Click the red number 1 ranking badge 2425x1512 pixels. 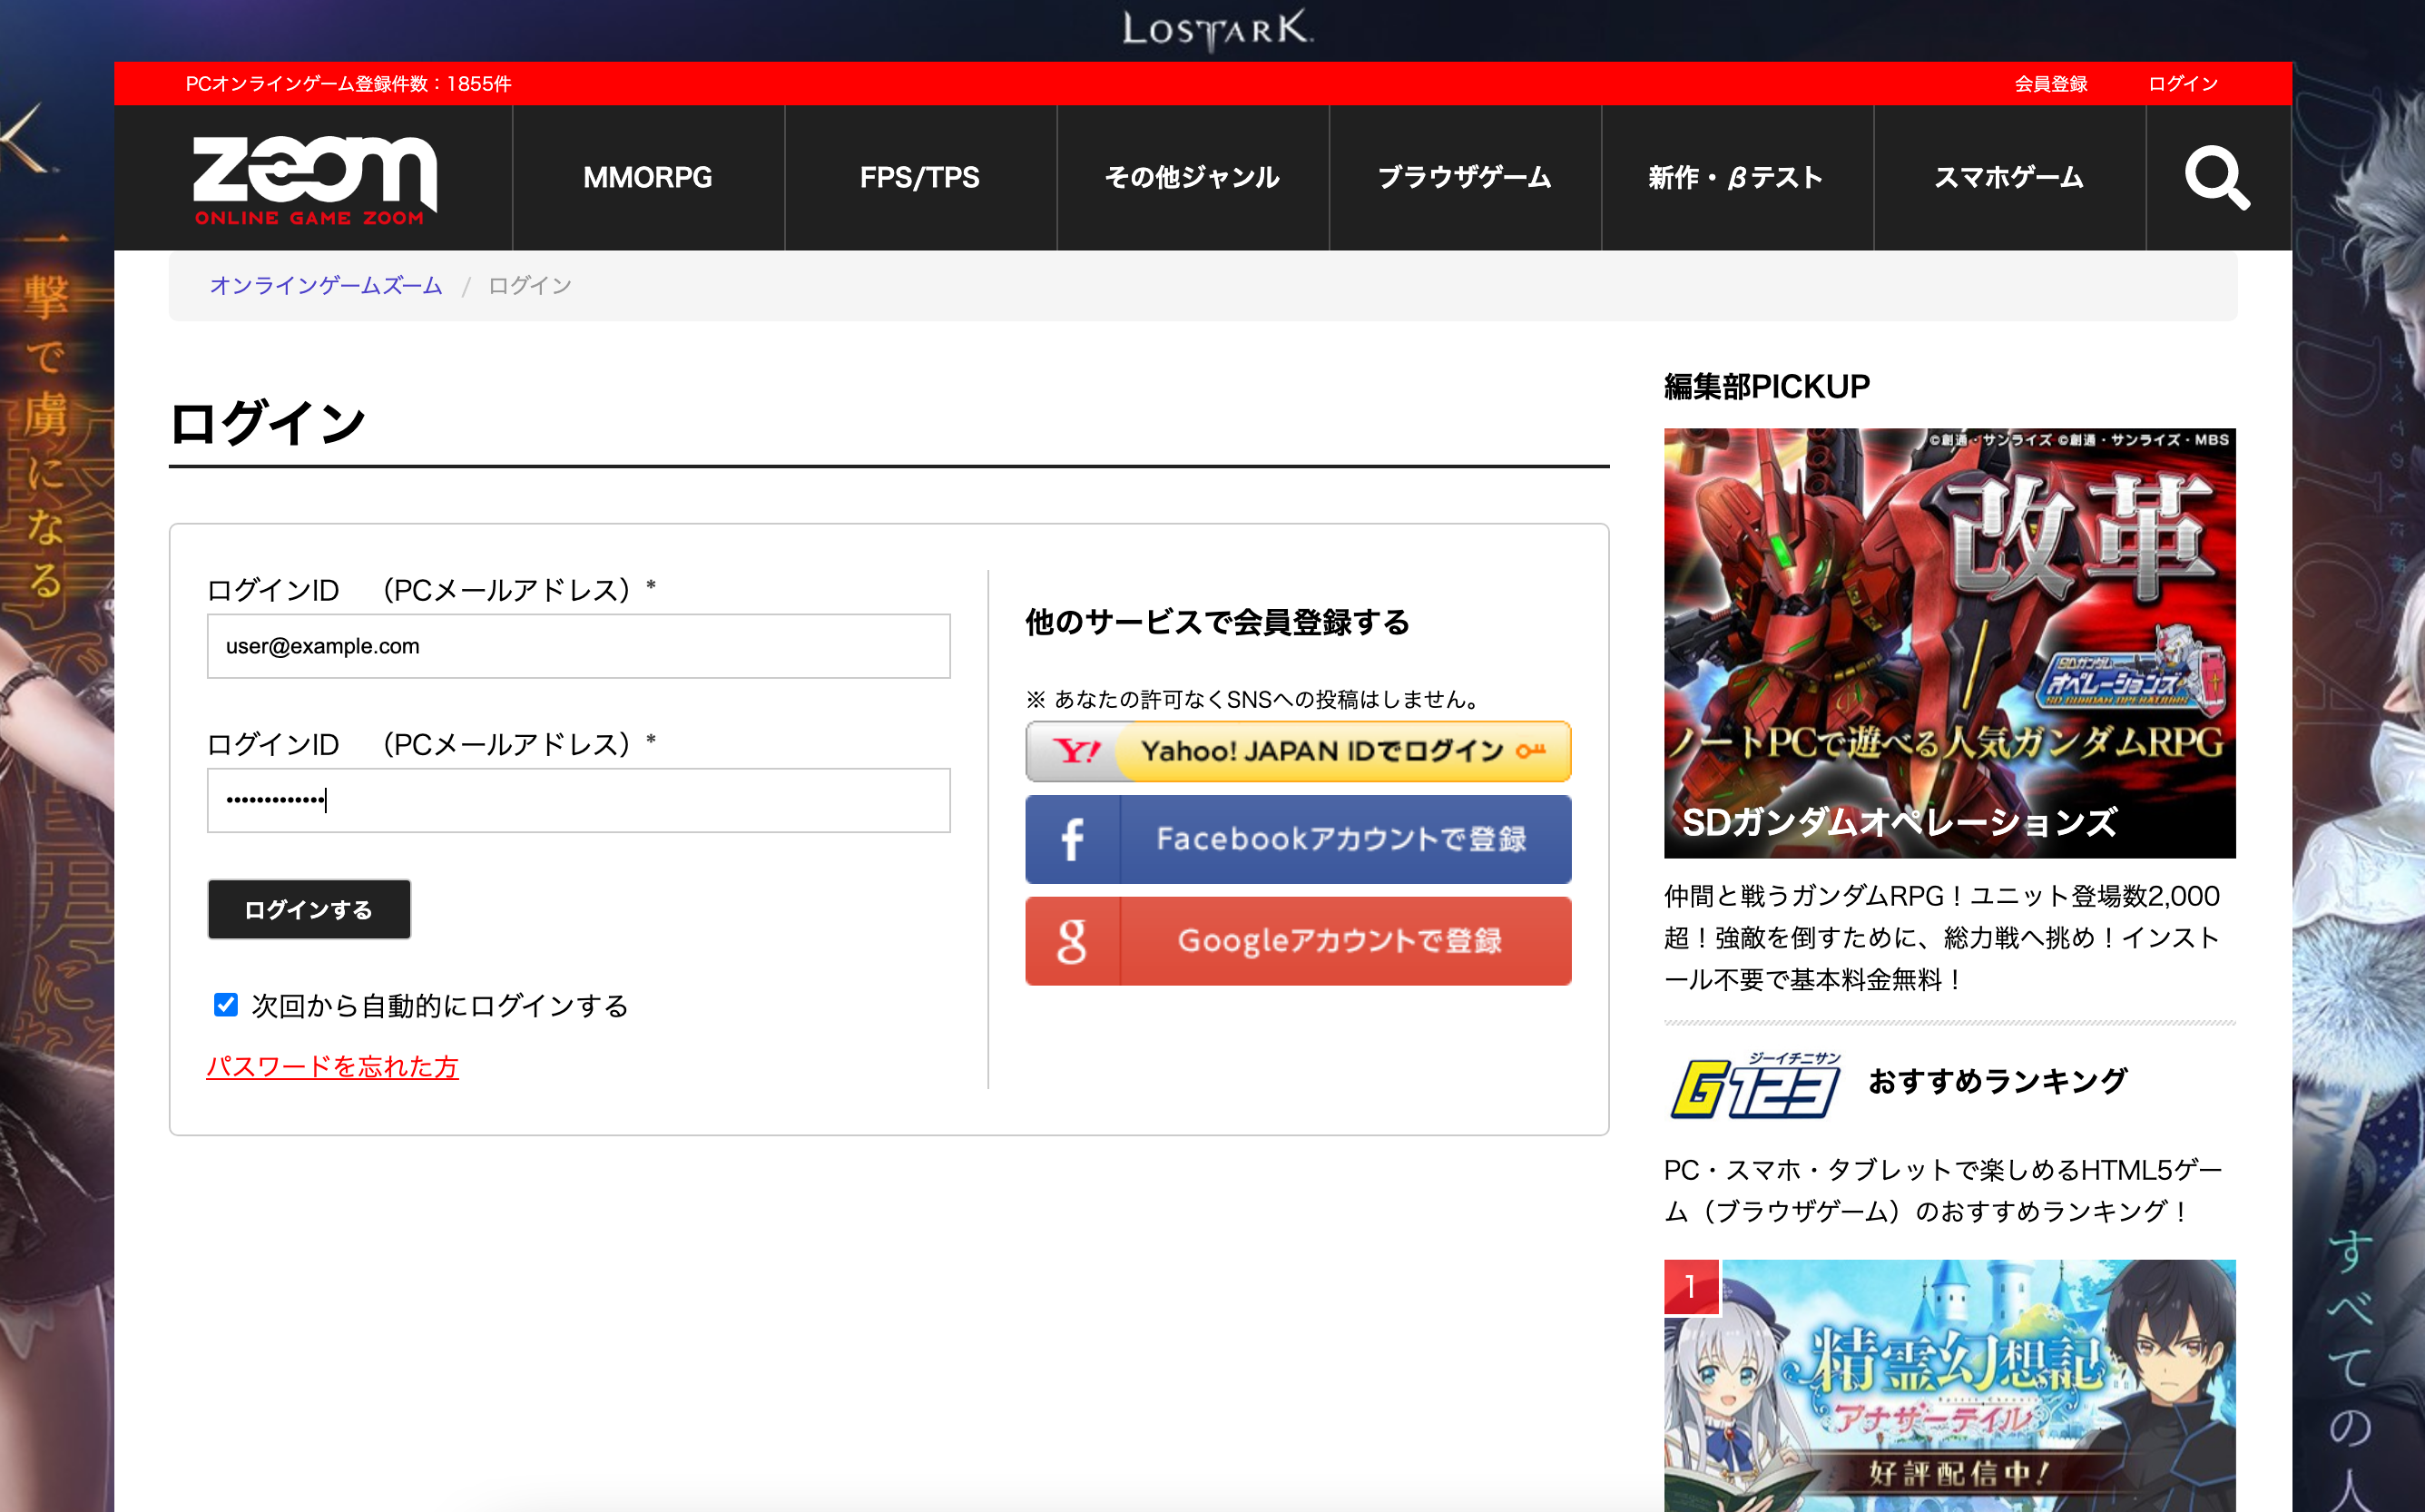point(1690,1286)
